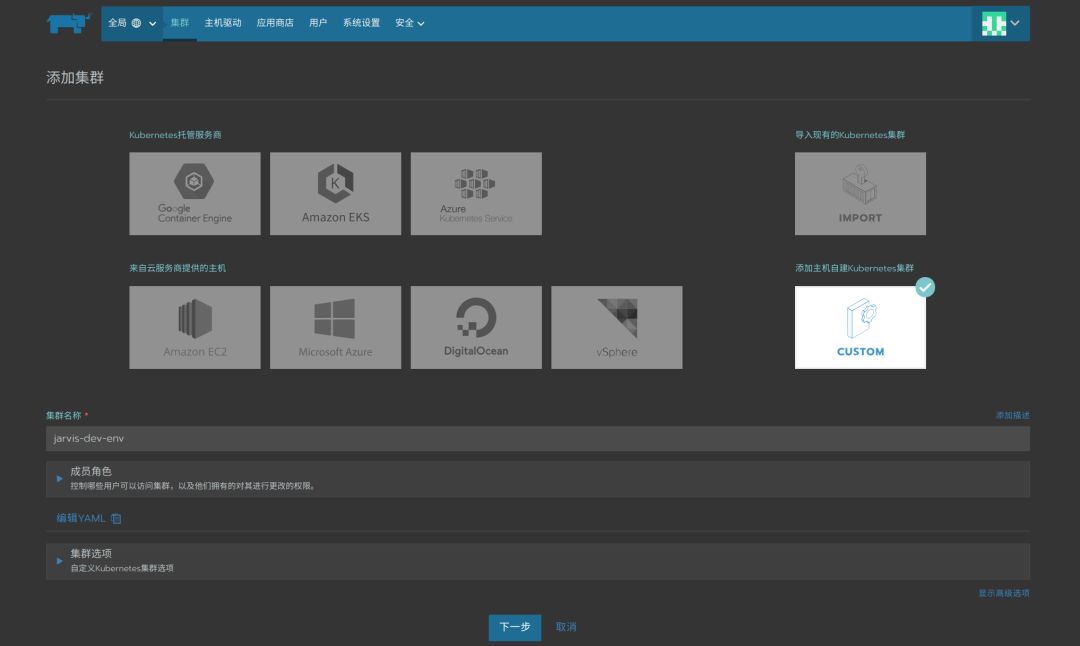1080x646 pixels.
Task: Click the 集群名称 input field
Action: tap(538, 439)
